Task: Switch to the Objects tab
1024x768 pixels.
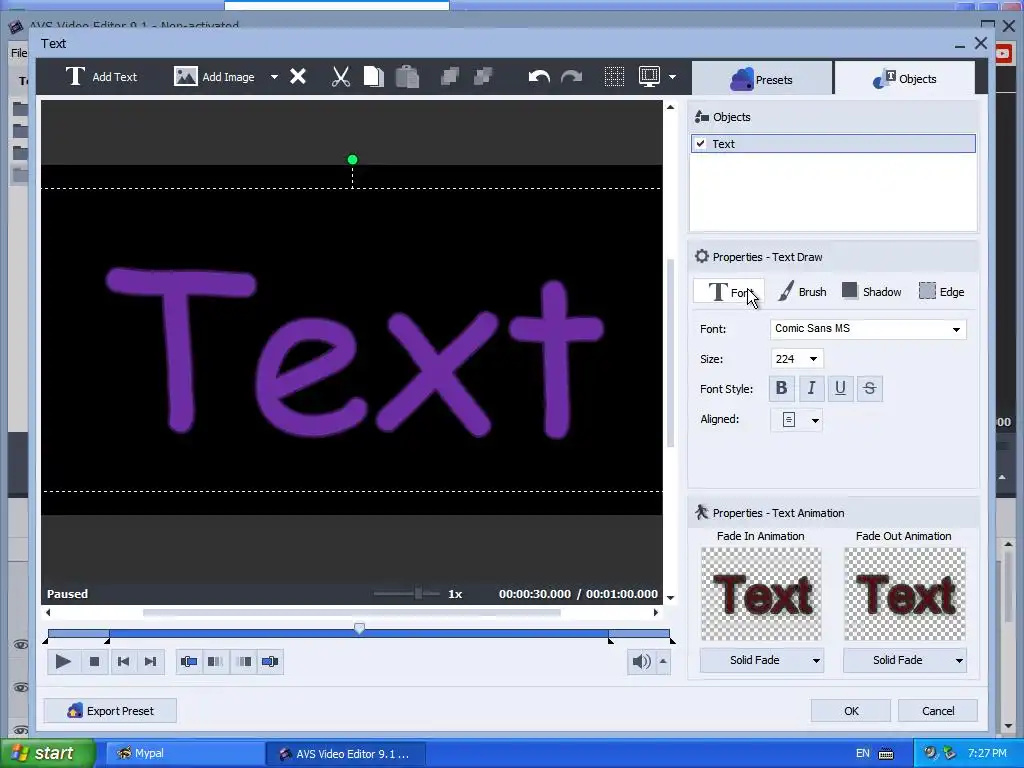Action: pos(904,79)
